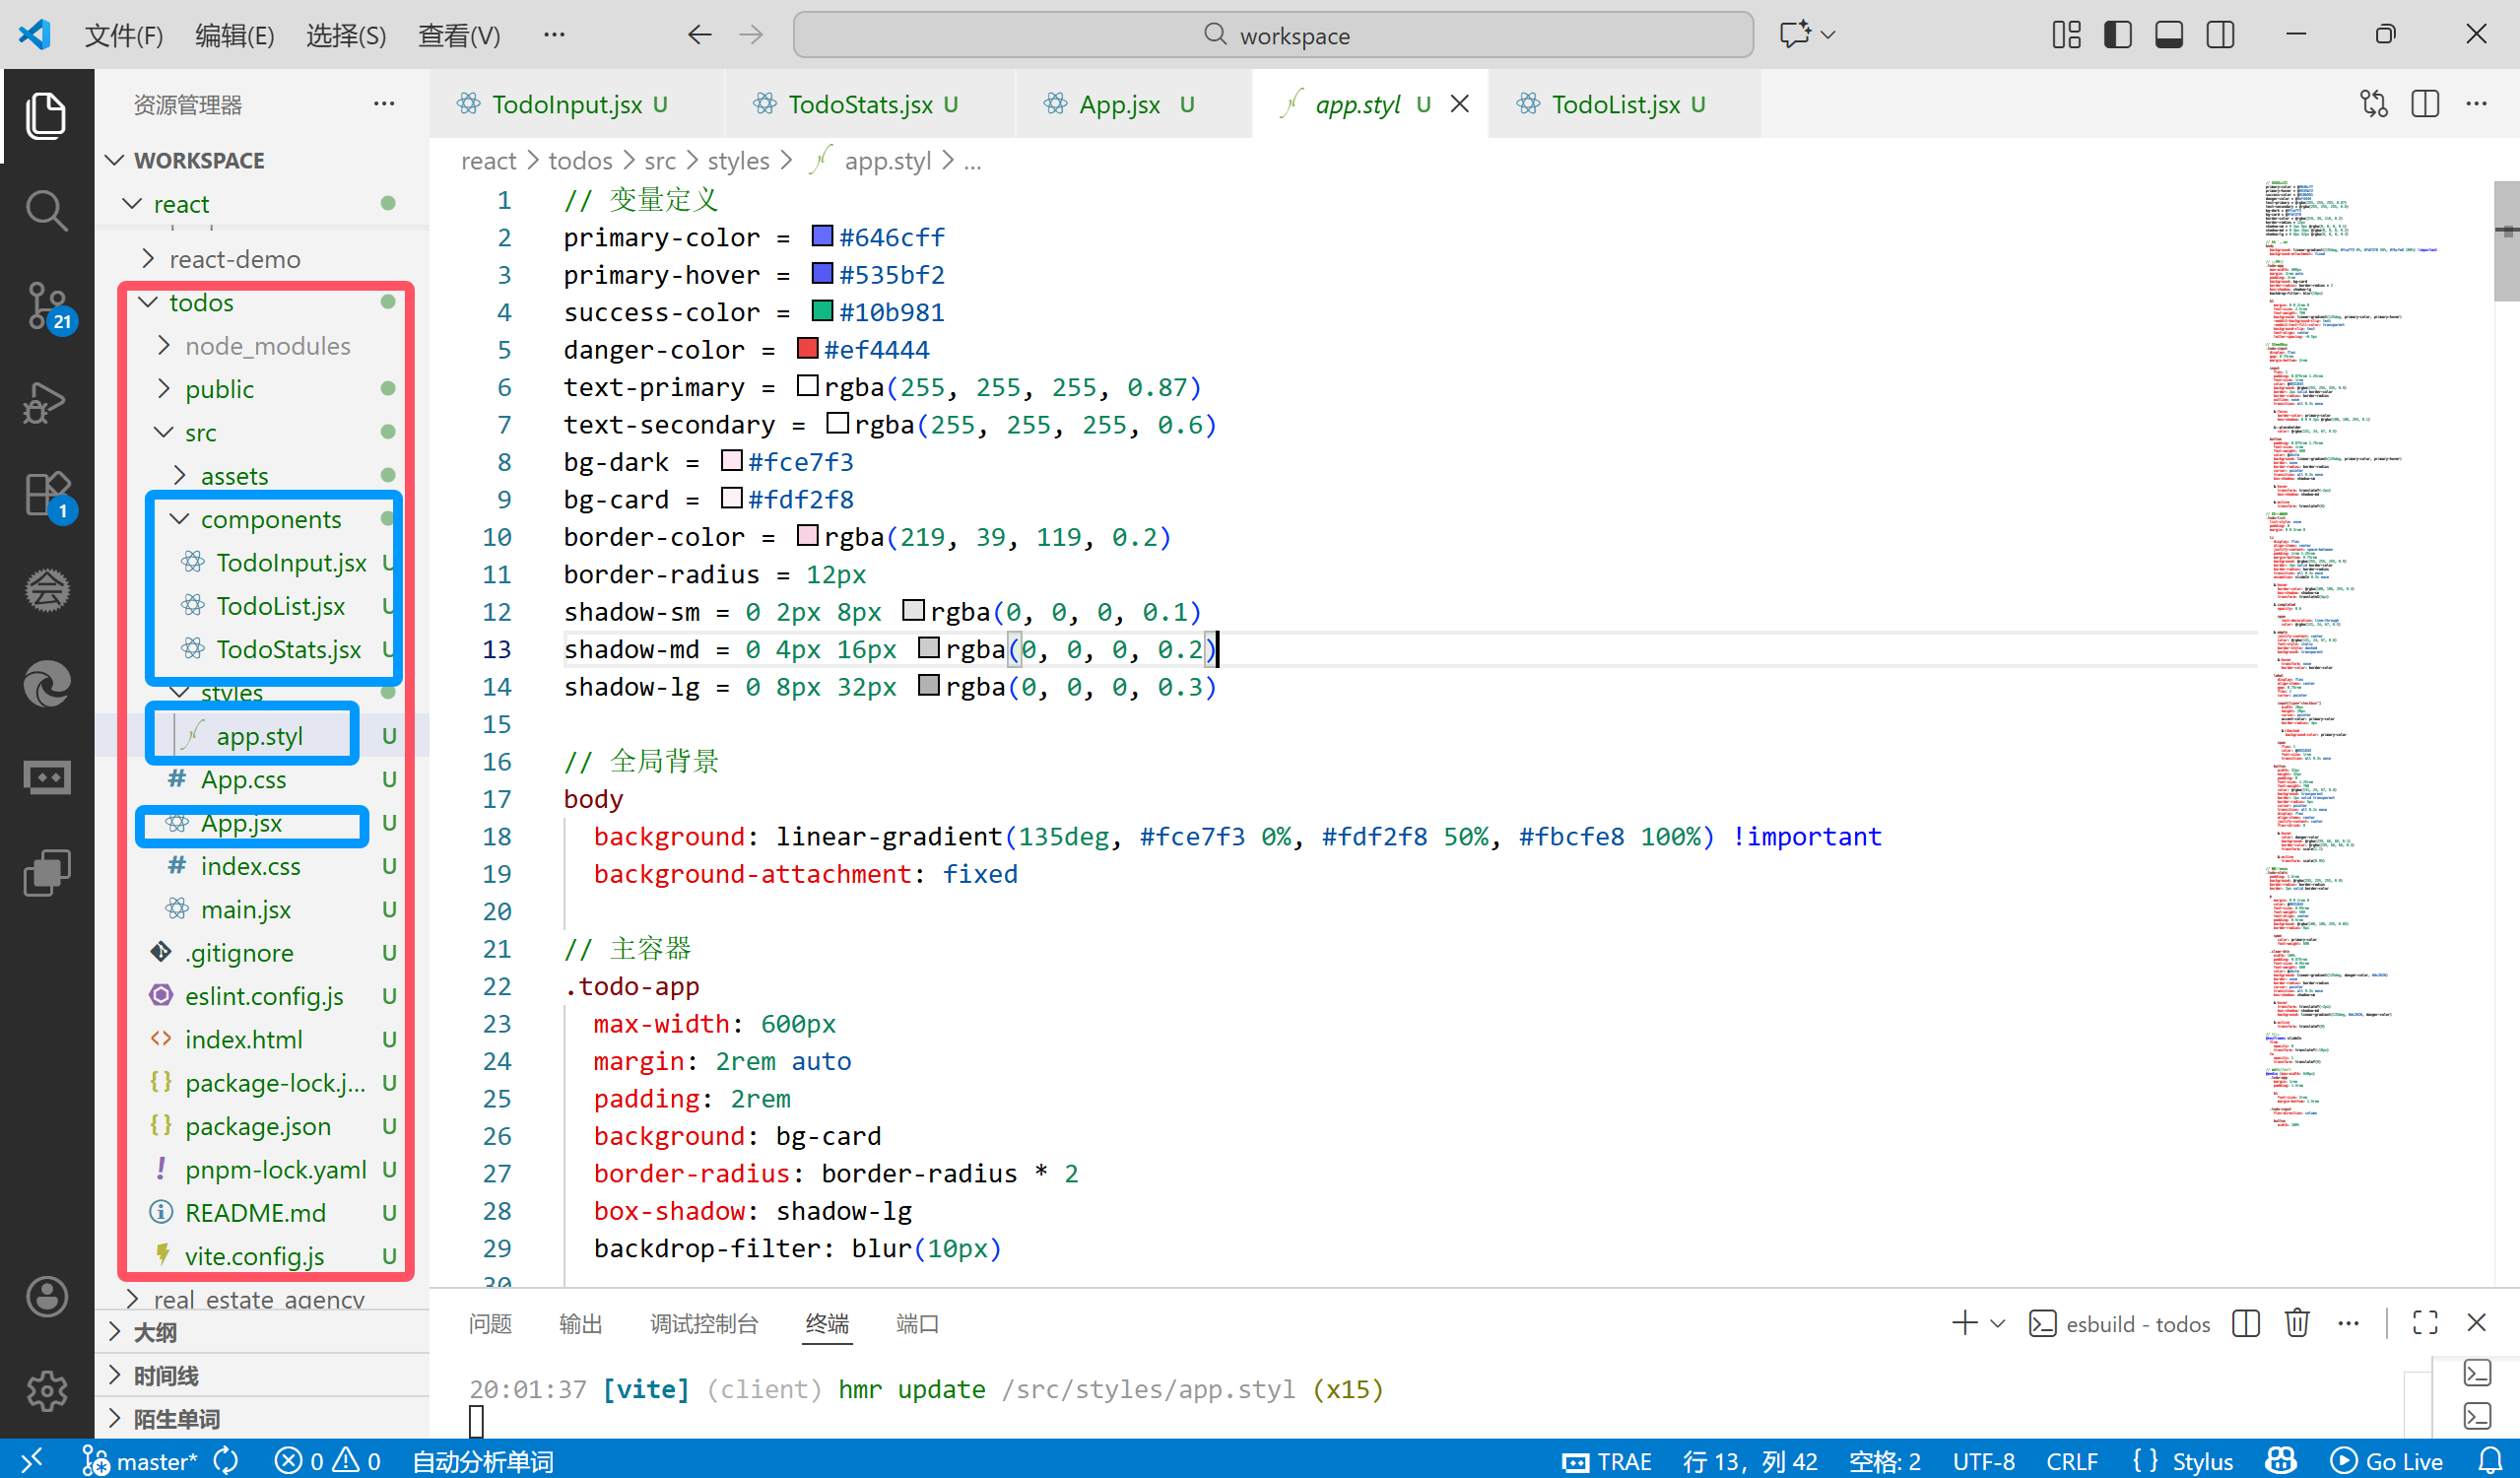Open new terminal launch profile dropdown arrow
The image size is (2520, 1478).
coord(1998,1323)
